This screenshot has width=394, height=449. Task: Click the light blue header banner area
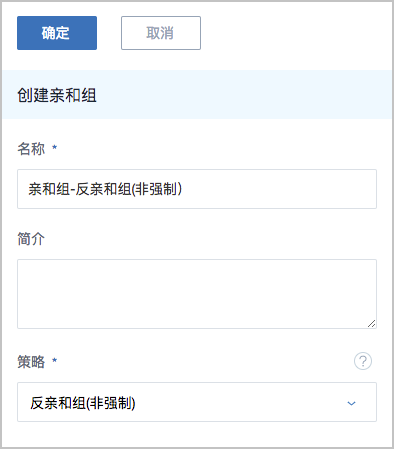click(x=197, y=94)
